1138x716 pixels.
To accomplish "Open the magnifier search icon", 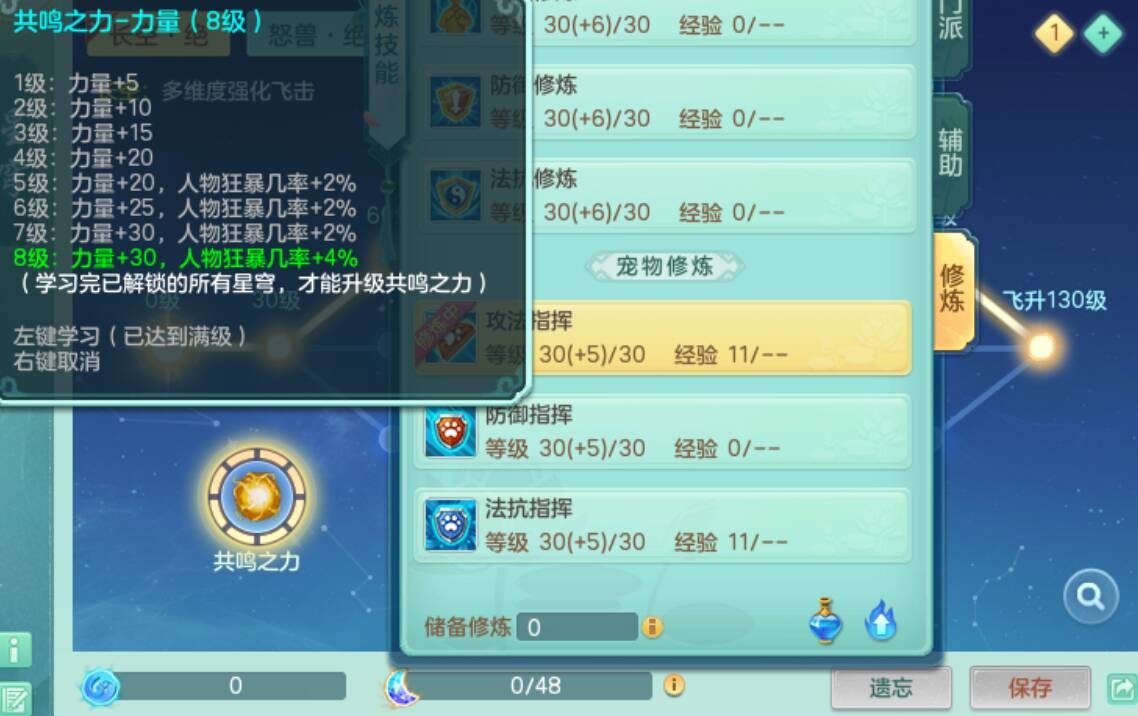I will click(x=1090, y=596).
